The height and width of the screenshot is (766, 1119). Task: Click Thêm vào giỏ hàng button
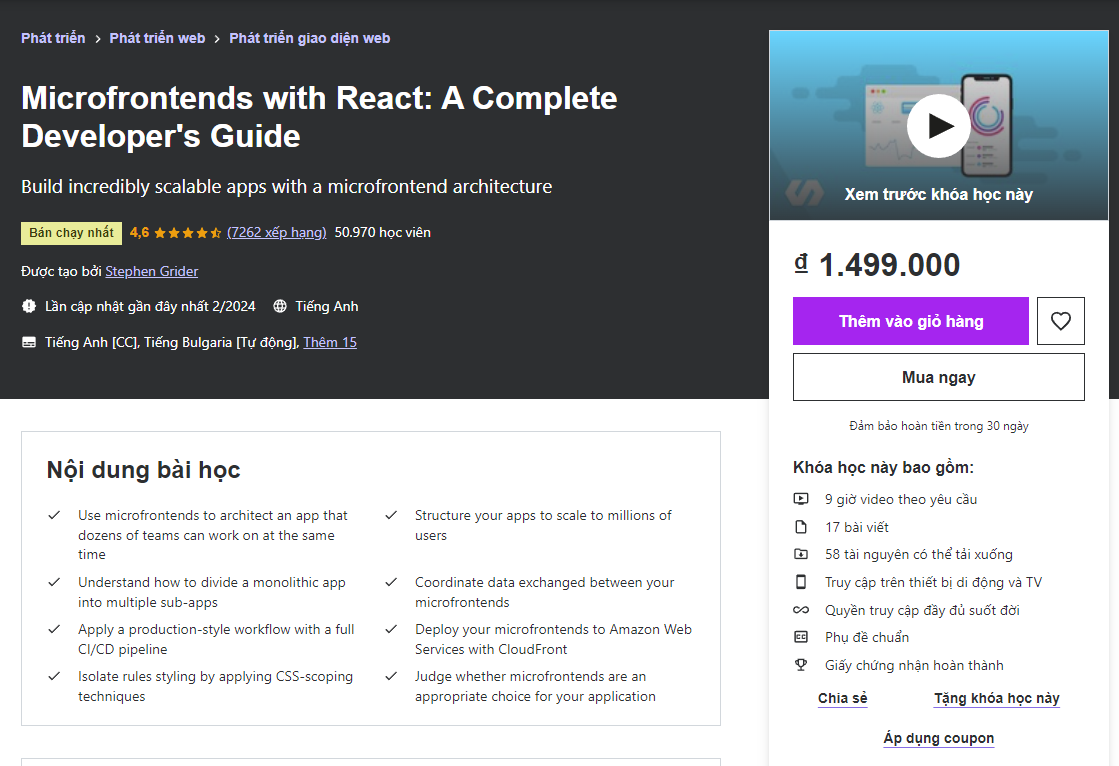910,321
